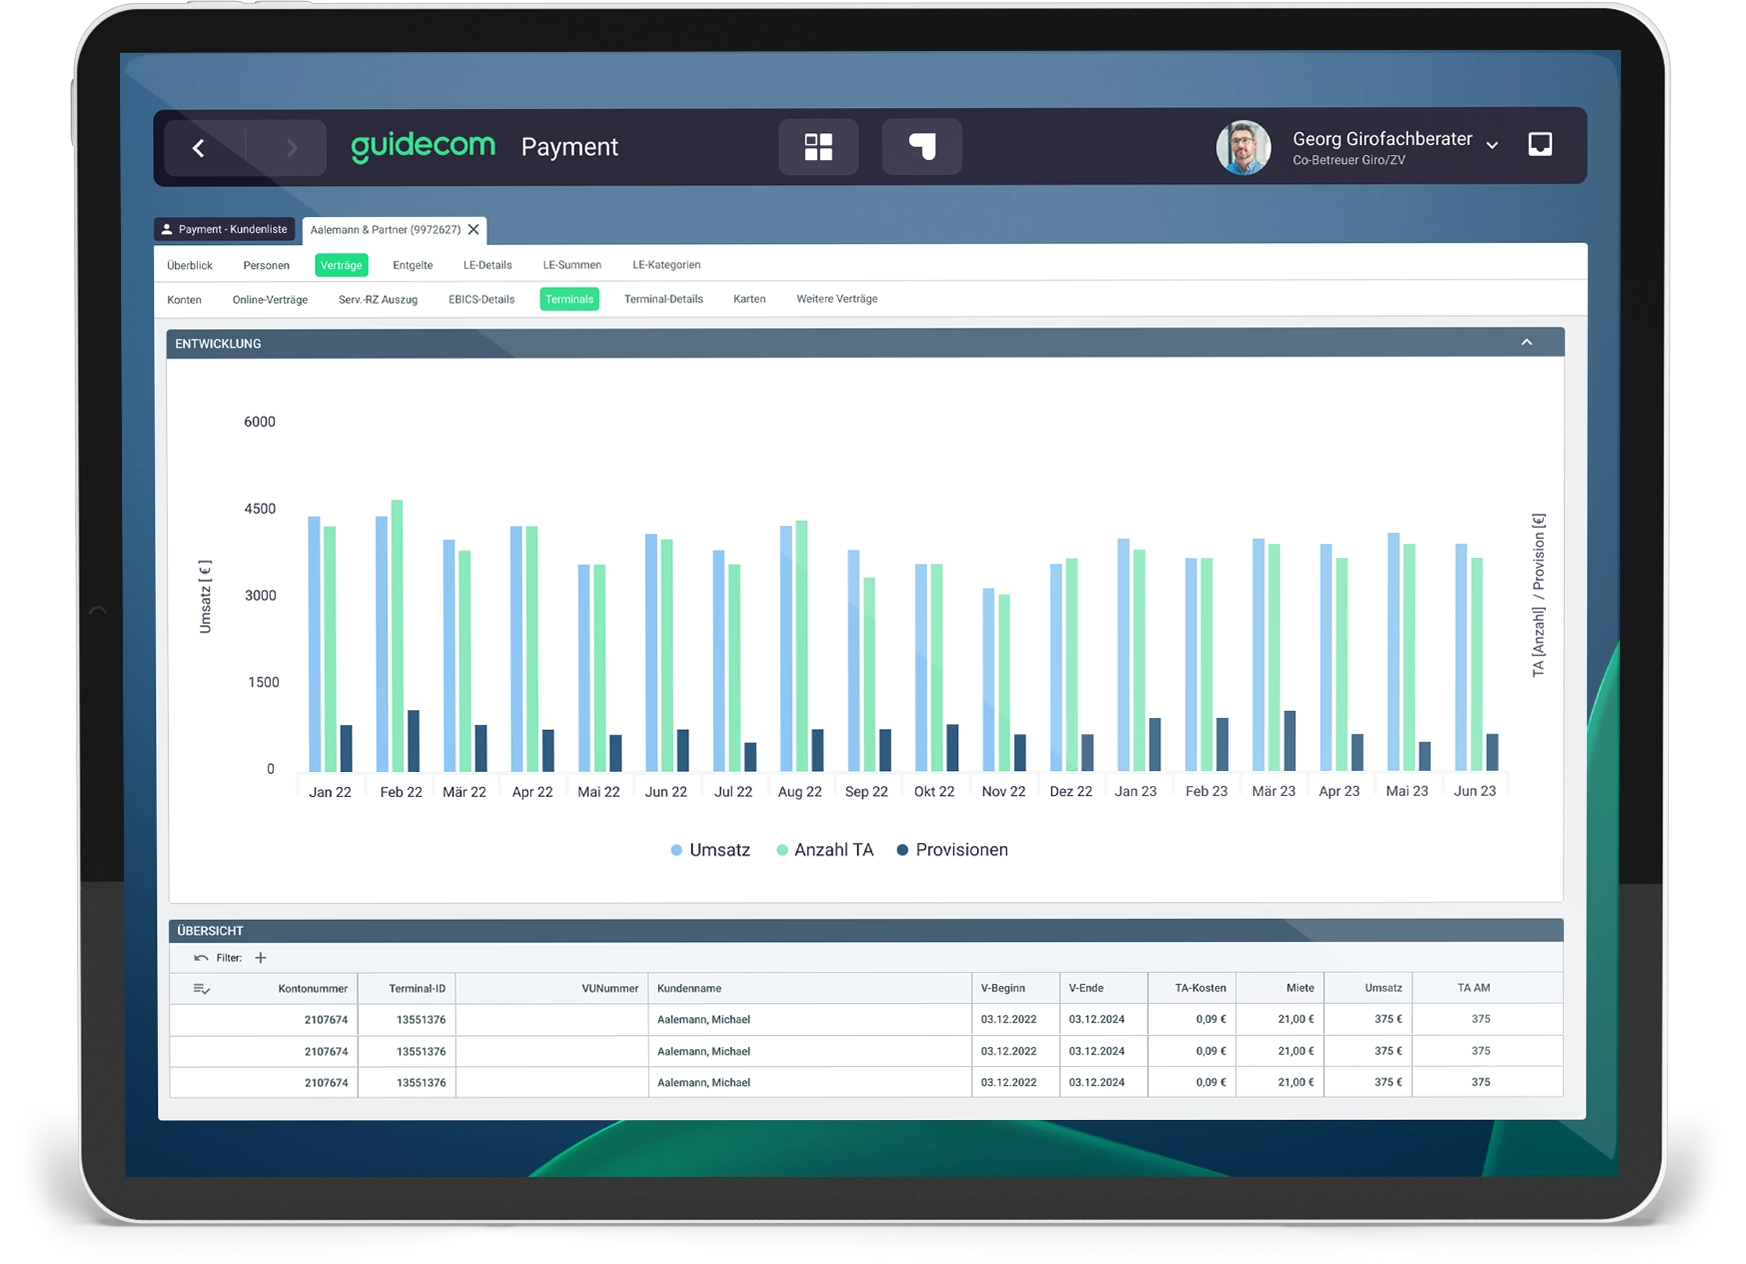Click the Jun 23 axis label
The width and height of the screenshot is (1746, 1264).
[1475, 792]
